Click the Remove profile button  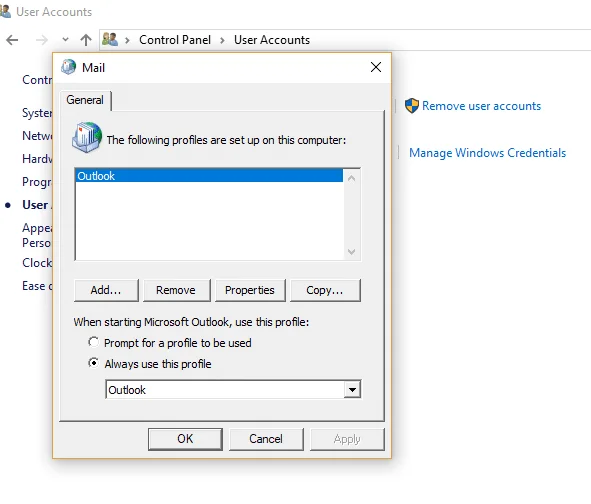(x=176, y=290)
